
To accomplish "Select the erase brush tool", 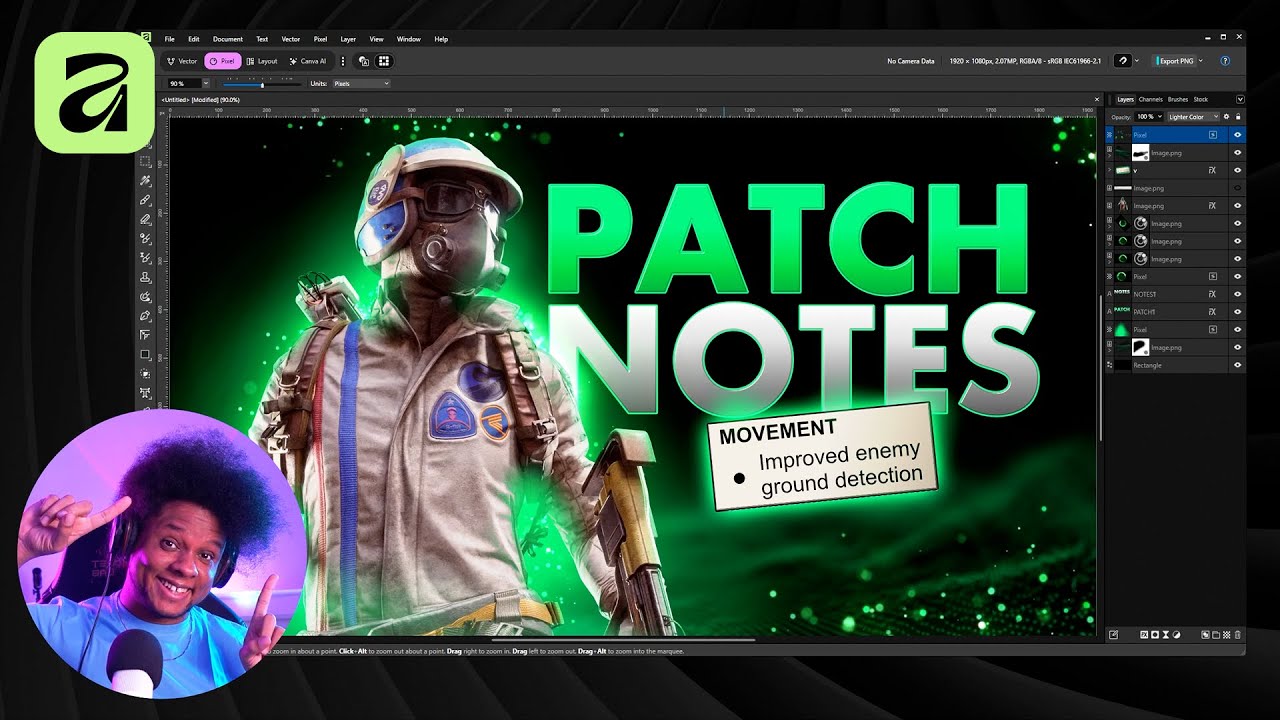I will [145, 220].
